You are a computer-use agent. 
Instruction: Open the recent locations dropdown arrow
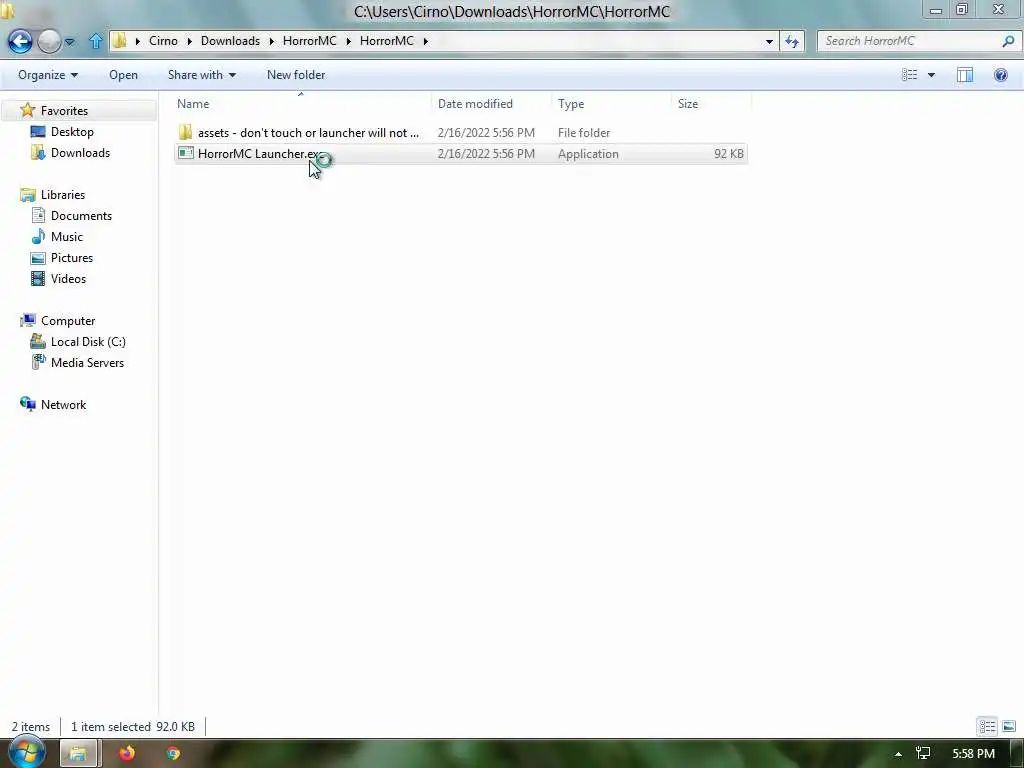[70, 42]
